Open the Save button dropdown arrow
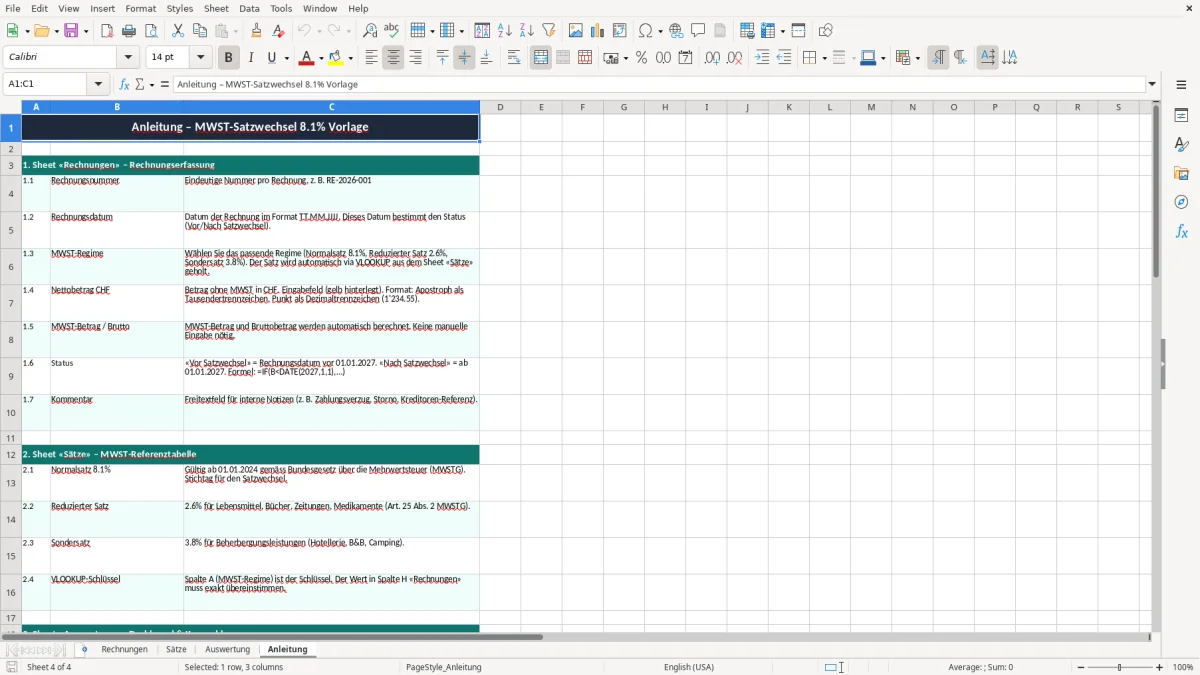 86,31
